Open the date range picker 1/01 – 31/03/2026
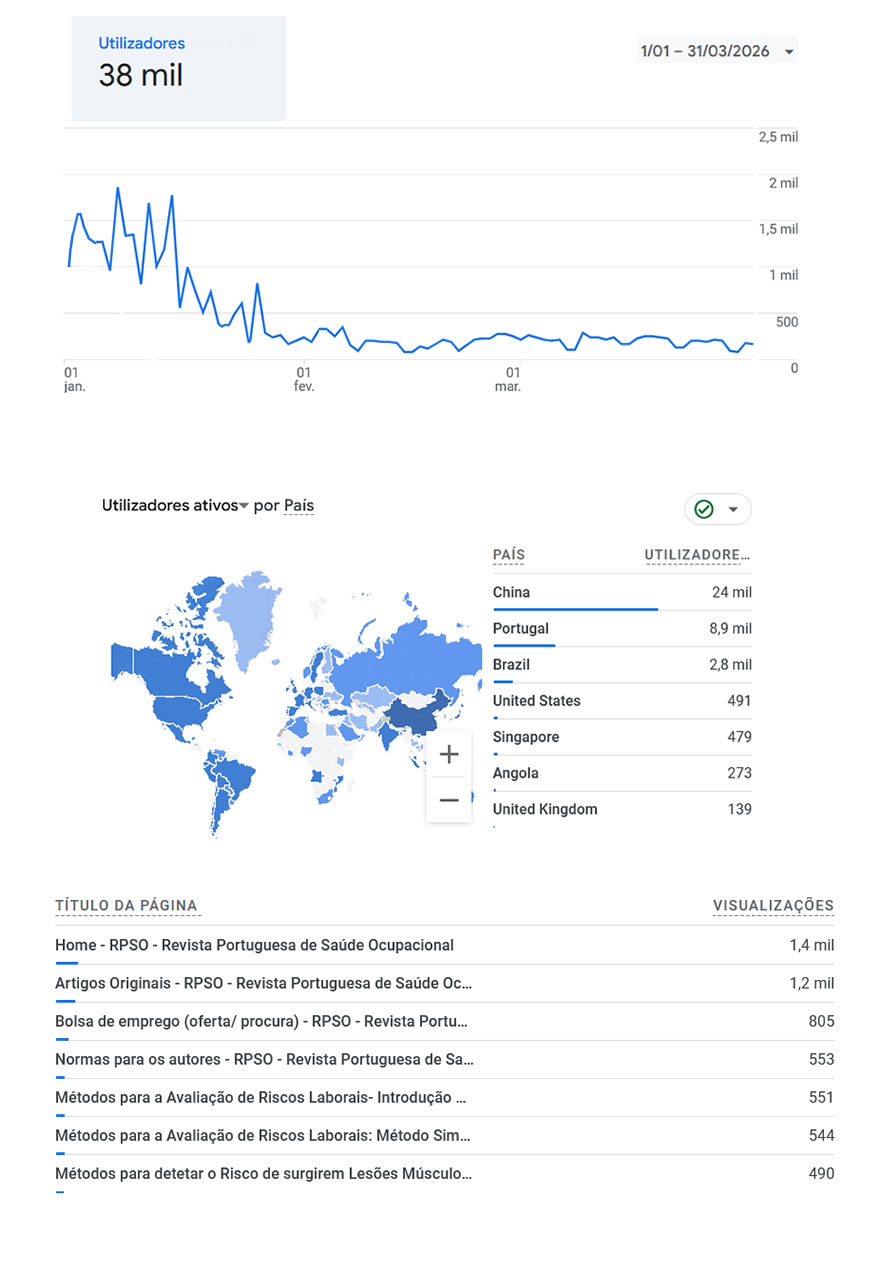887x1261 pixels. pyautogui.click(x=716, y=51)
